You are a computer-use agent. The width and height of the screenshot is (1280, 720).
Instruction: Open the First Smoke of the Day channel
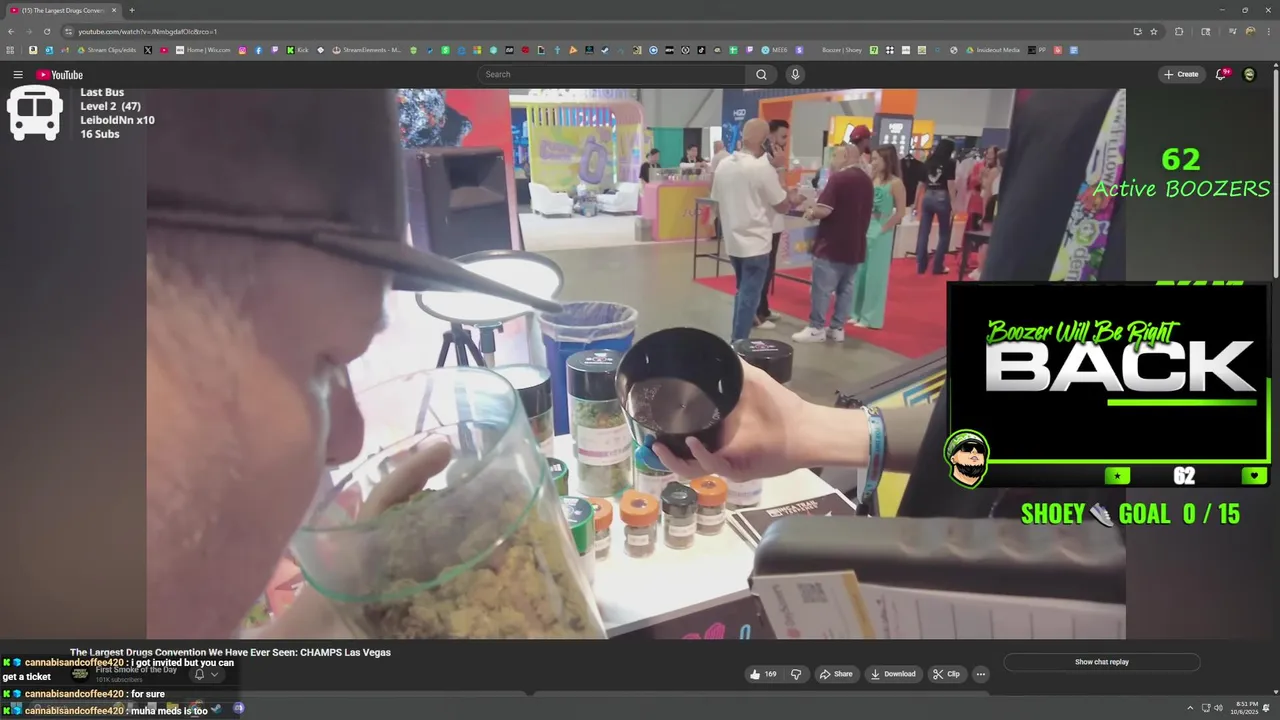point(136,670)
